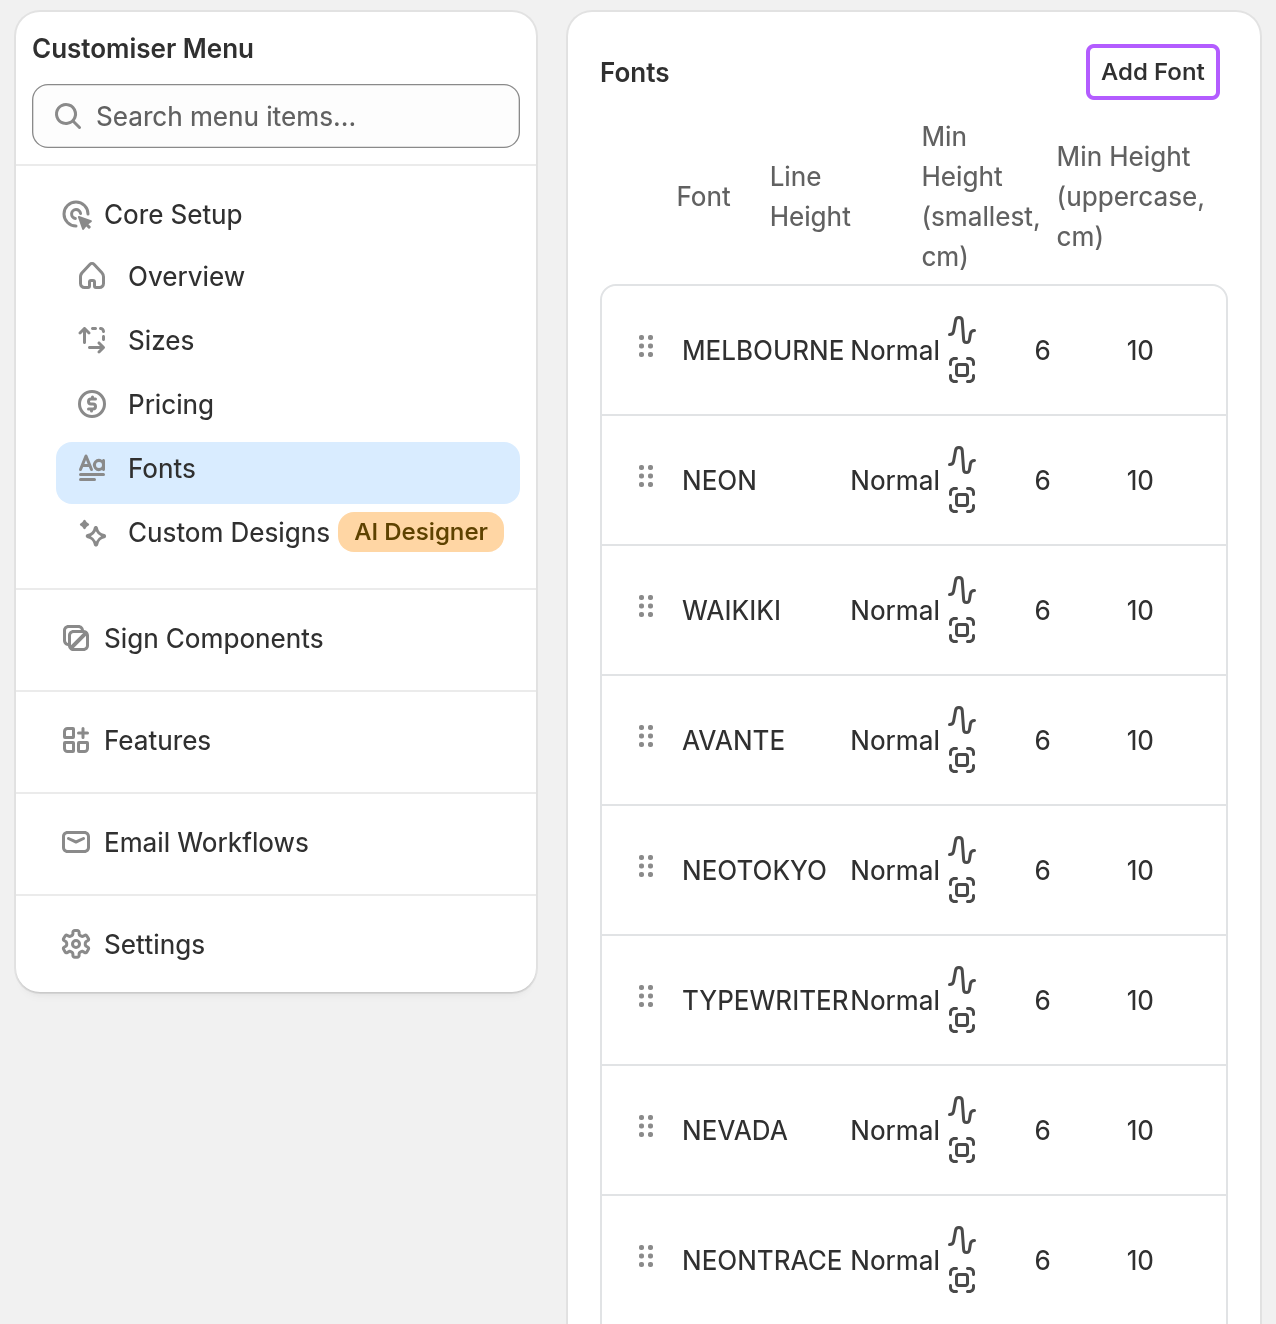
Task: Click the AVANTE row waveform icon
Action: [x=962, y=720]
